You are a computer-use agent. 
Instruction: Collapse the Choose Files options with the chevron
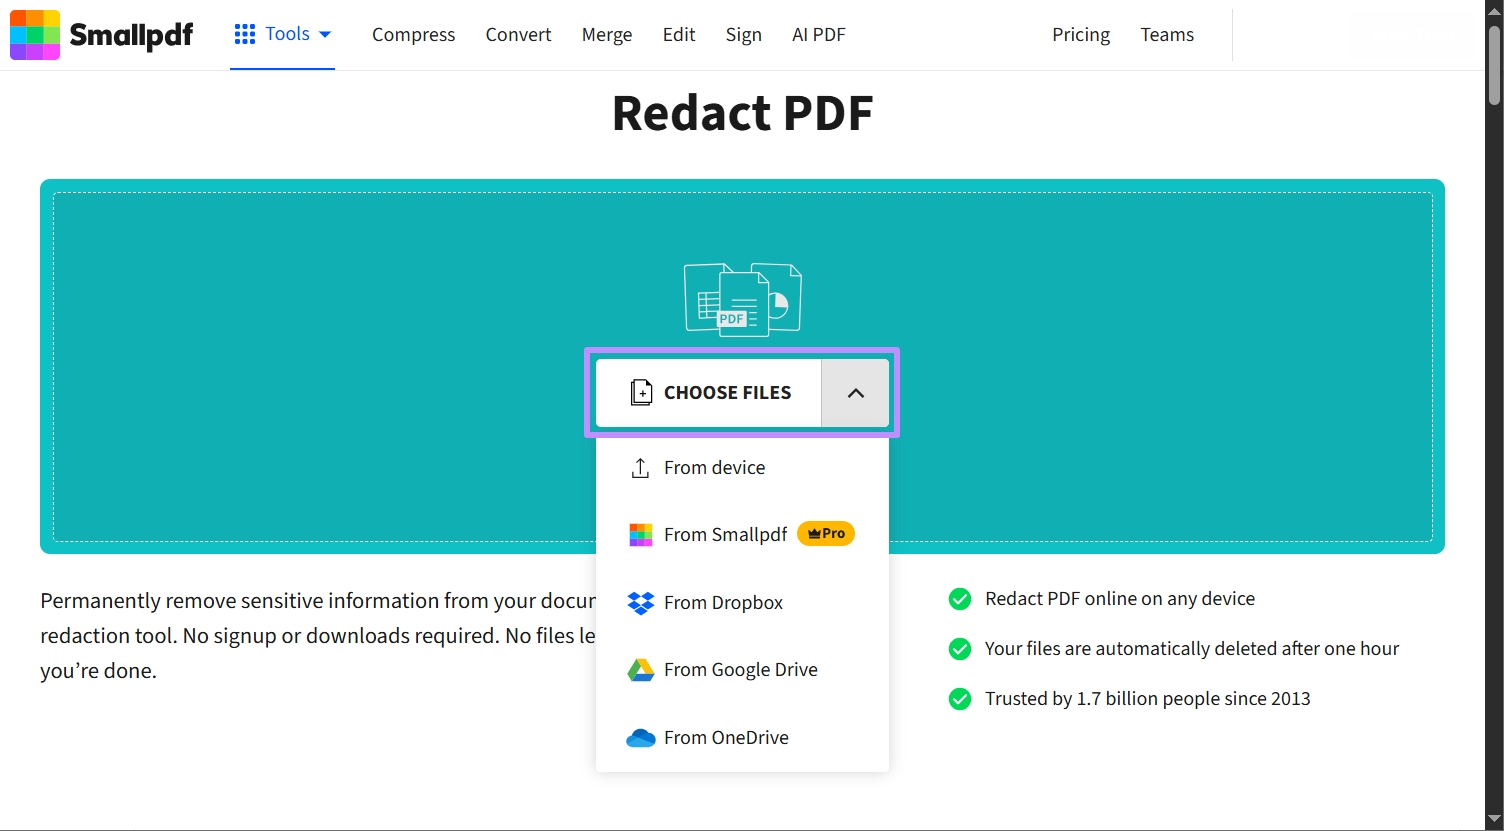[856, 392]
